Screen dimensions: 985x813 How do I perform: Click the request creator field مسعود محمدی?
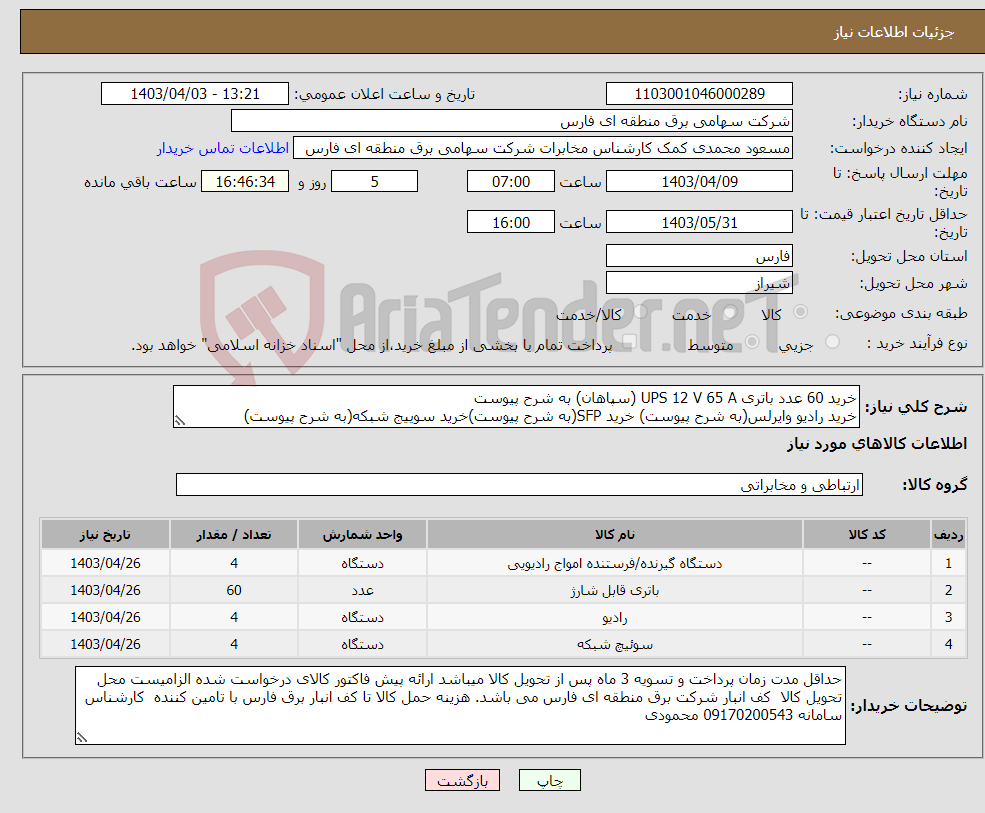[x=543, y=148]
